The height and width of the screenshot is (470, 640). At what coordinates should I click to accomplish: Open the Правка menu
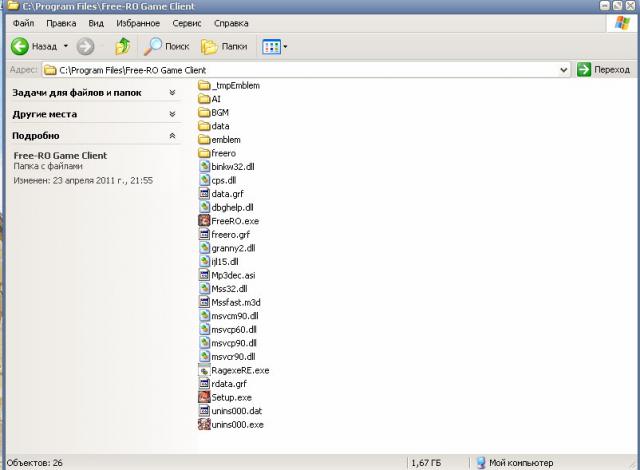point(61,23)
